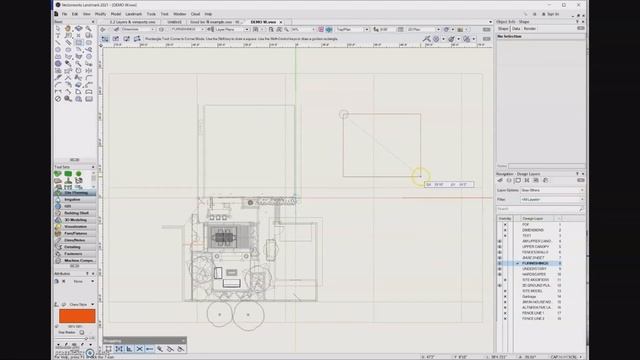The height and width of the screenshot is (360, 640).
Task: Select the Circle tool in Basic palette
Action: tap(58, 50)
